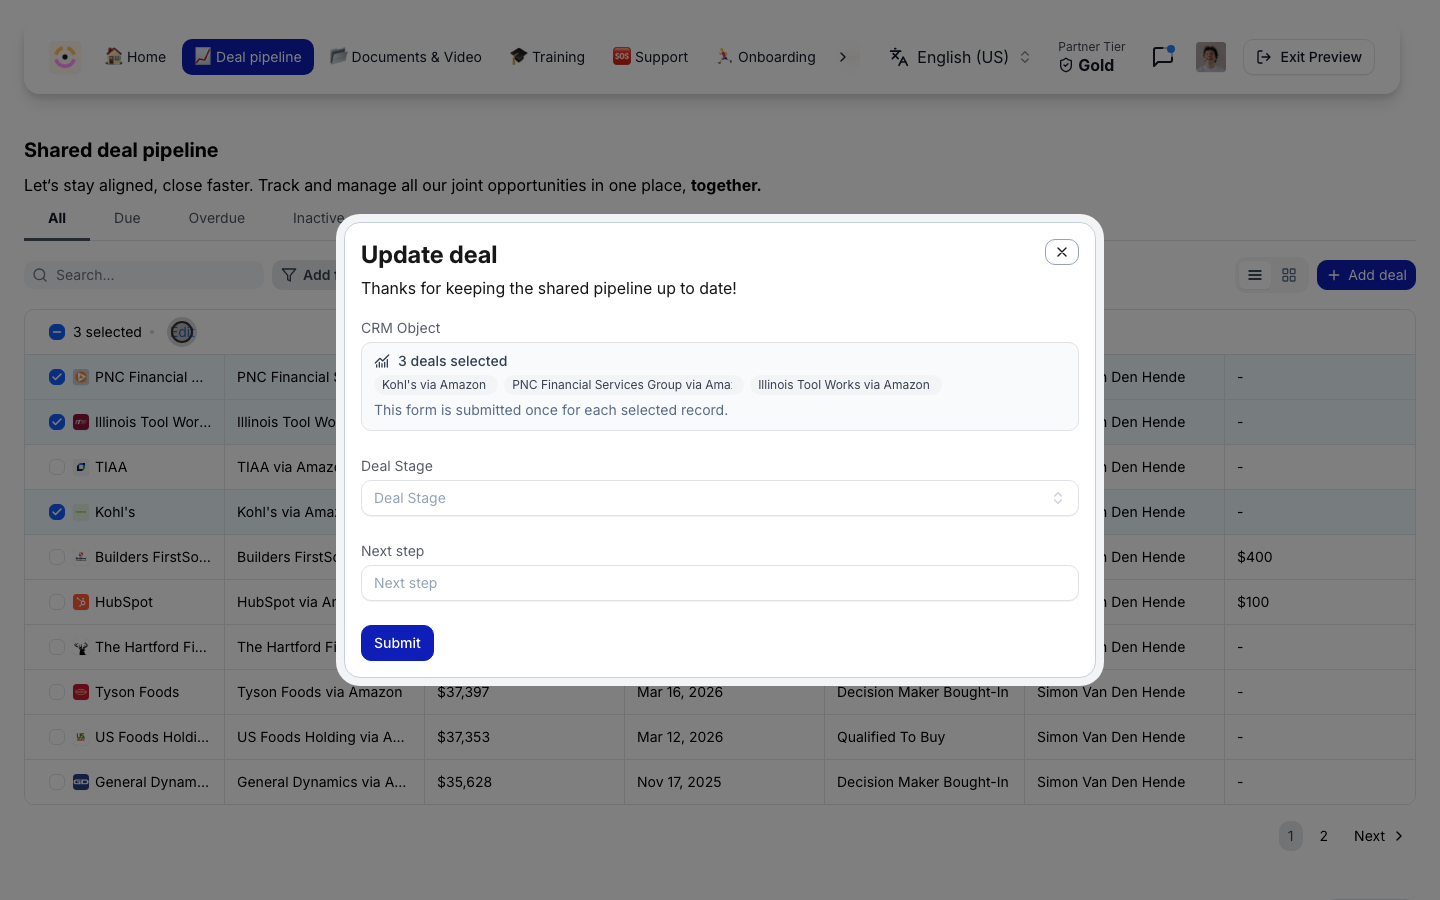Screen dimensions: 1440x900
Task: Focus the Next step text field
Action: point(720,583)
